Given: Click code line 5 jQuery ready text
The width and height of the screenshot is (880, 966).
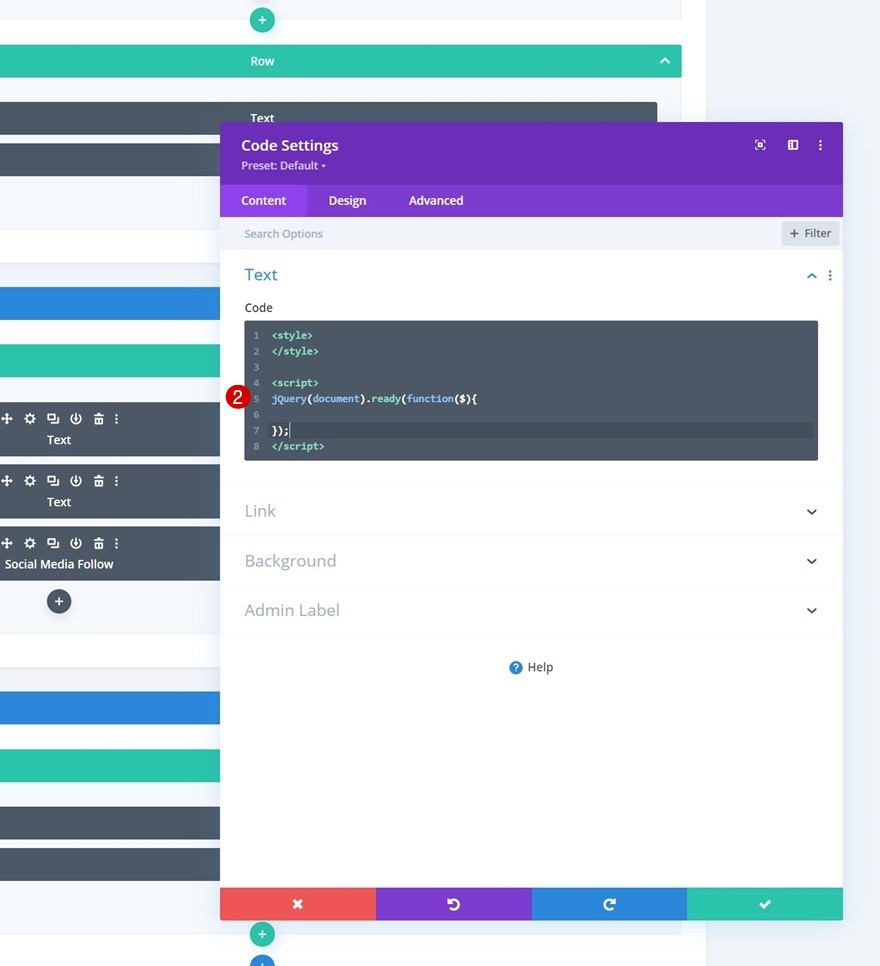Looking at the screenshot, I should click(x=374, y=399).
